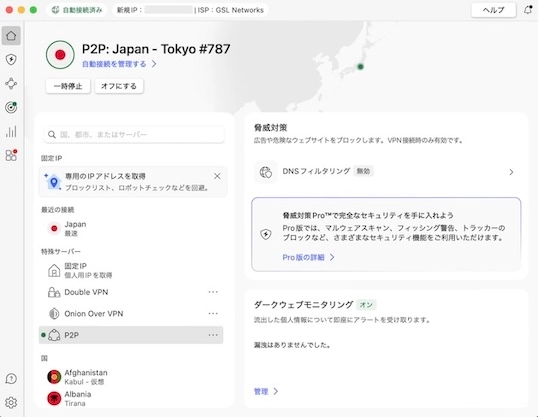Screen dimensions: 538x417
Task: Open the help question-mark sidebar icon
Action: [11, 379]
